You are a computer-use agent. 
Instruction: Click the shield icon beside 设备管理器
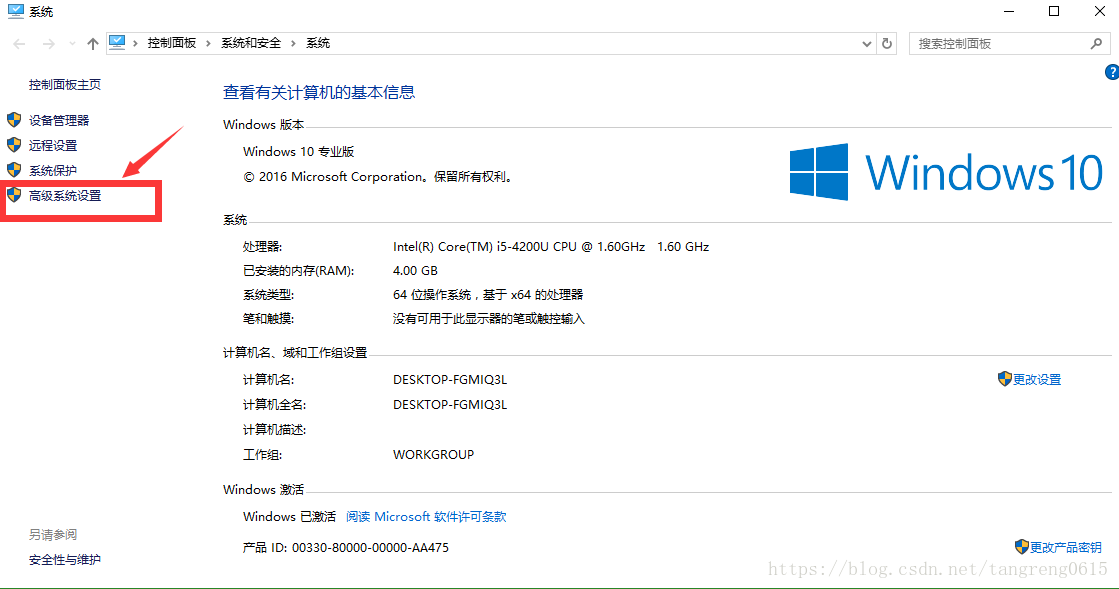[x=14, y=120]
